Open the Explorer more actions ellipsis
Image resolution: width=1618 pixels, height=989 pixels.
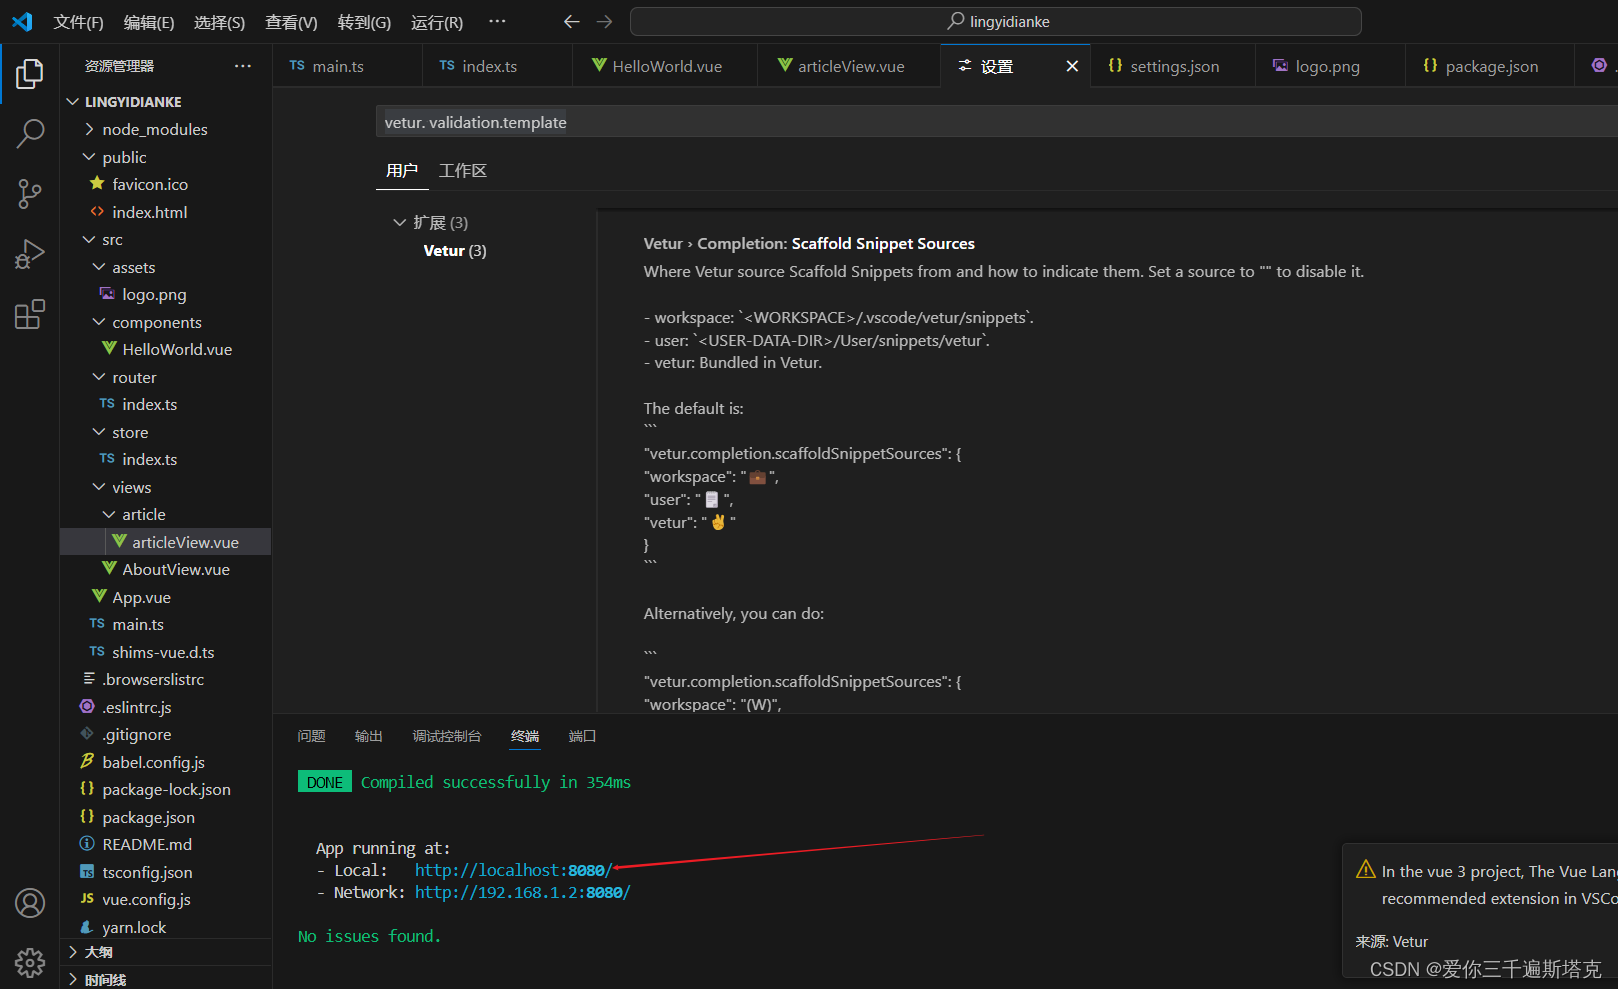coord(242,65)
